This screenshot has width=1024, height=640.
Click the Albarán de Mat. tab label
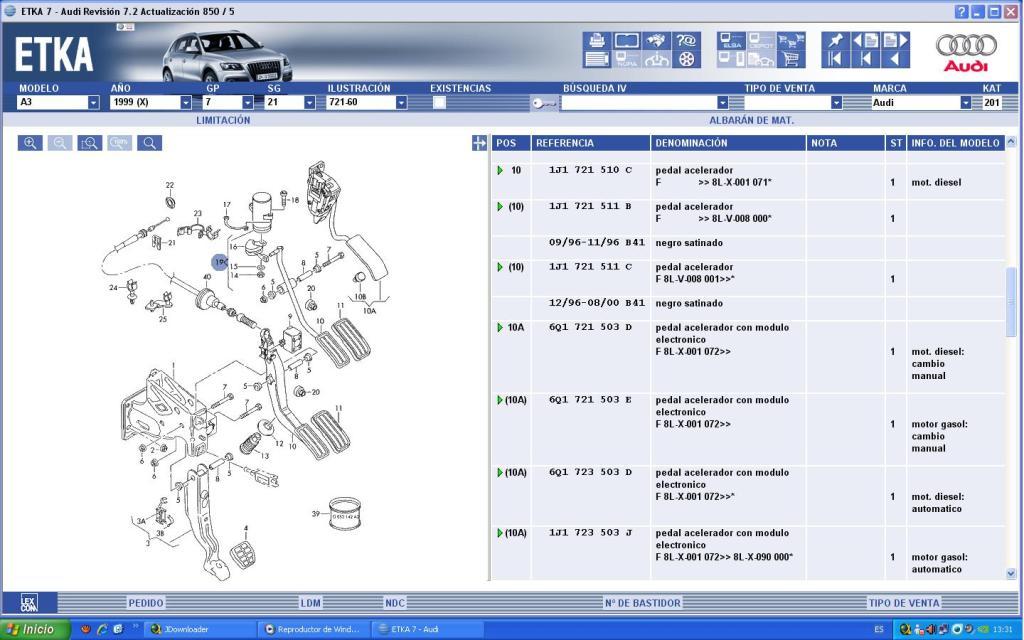751,120
